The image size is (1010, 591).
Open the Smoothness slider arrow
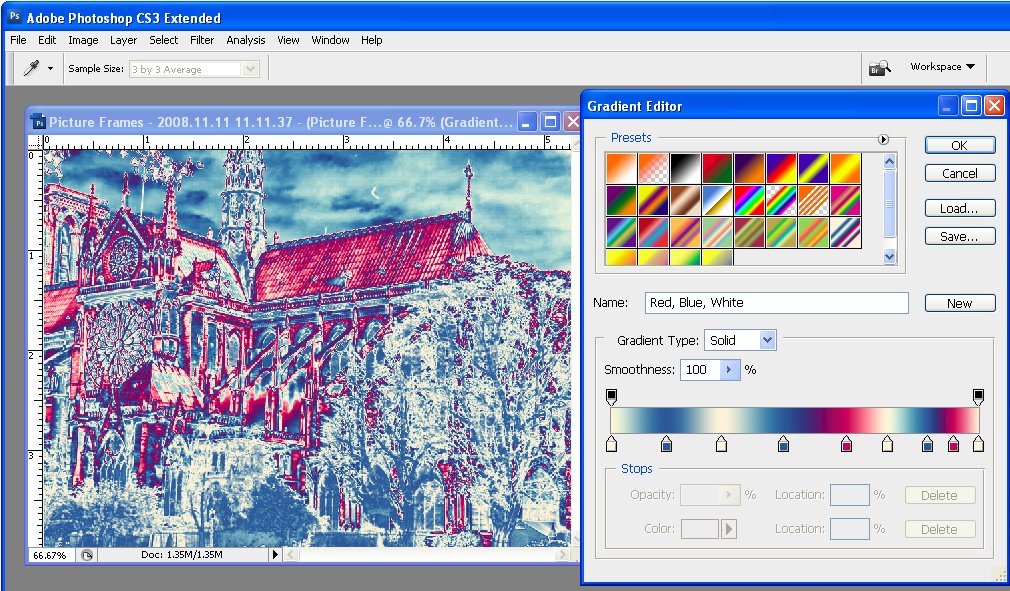729,370
